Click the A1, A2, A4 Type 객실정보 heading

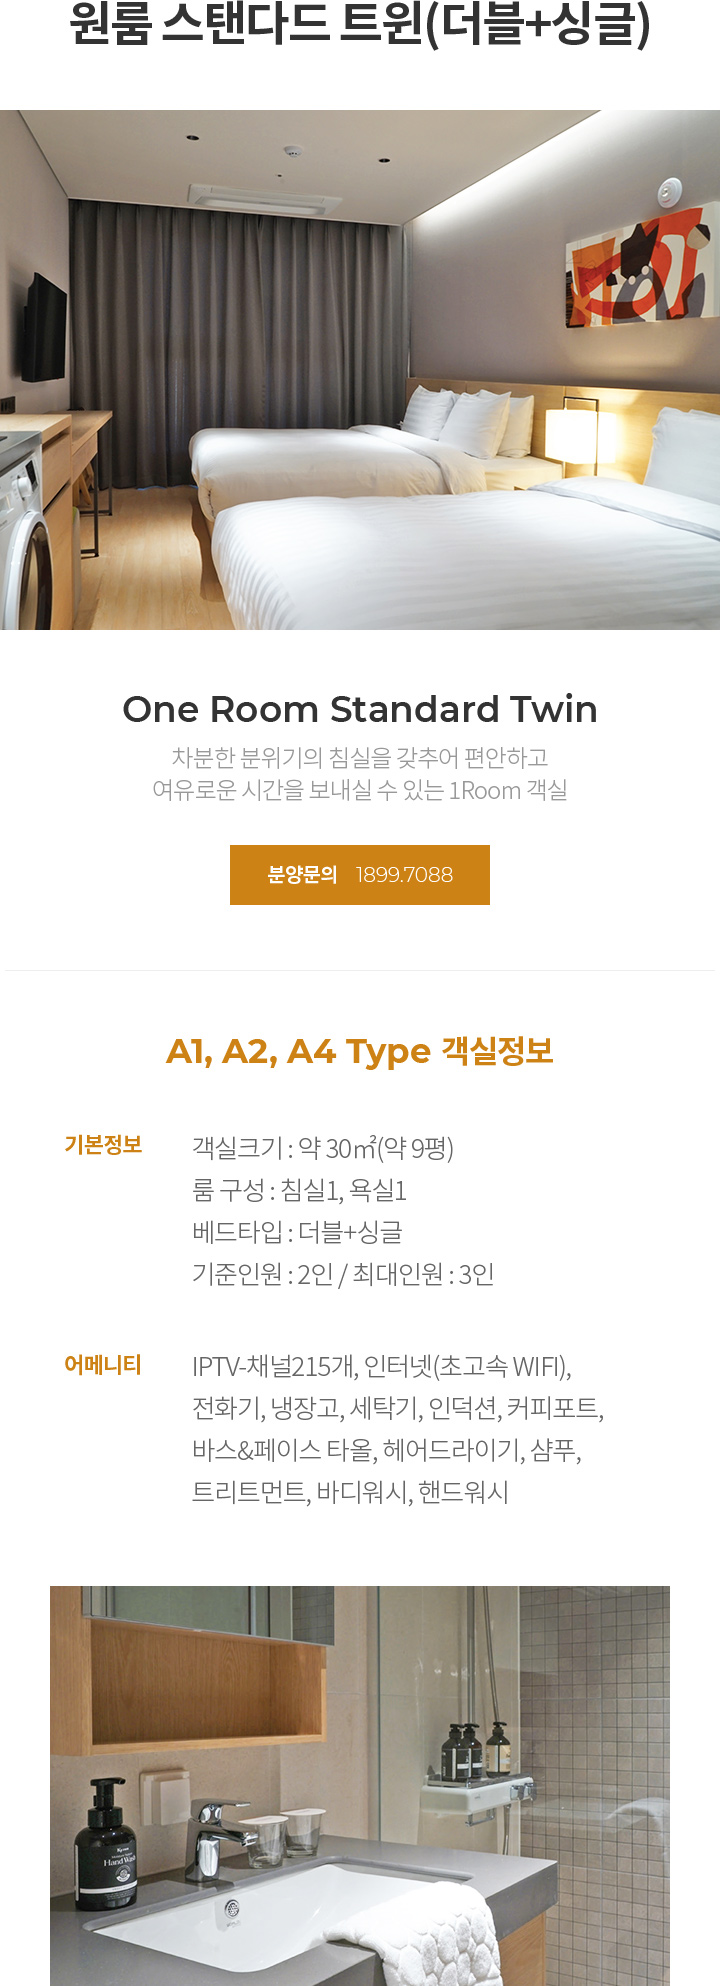click(360, 1051)
